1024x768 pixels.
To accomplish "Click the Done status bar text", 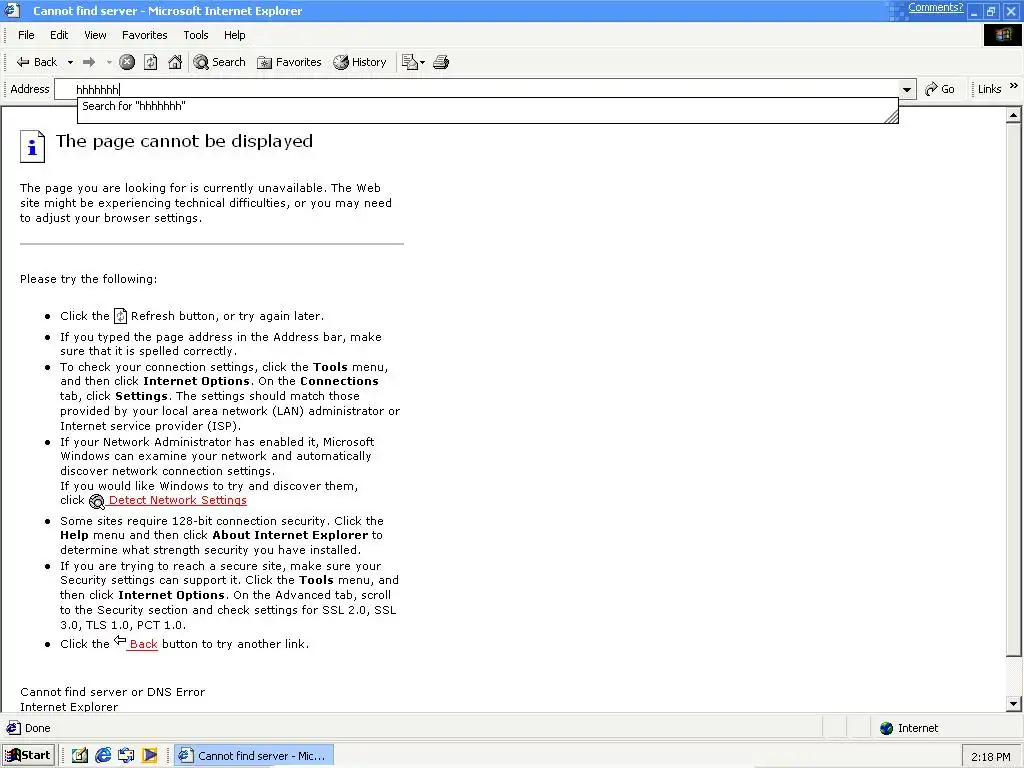I will coord(37,728).
